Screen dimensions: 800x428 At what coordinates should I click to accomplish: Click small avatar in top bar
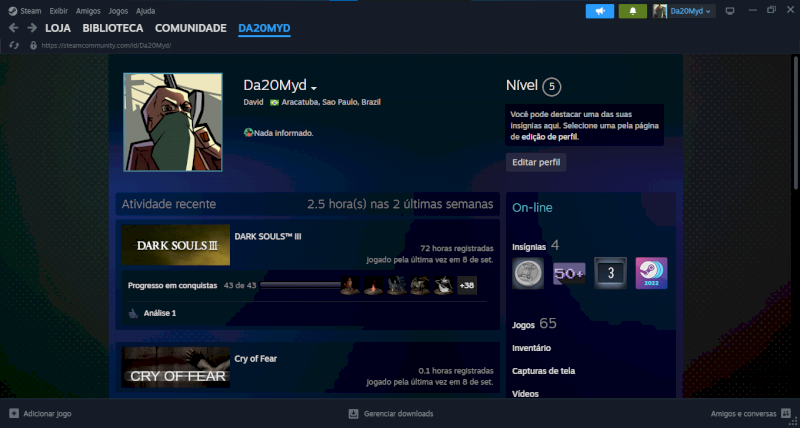pos(660,11)
